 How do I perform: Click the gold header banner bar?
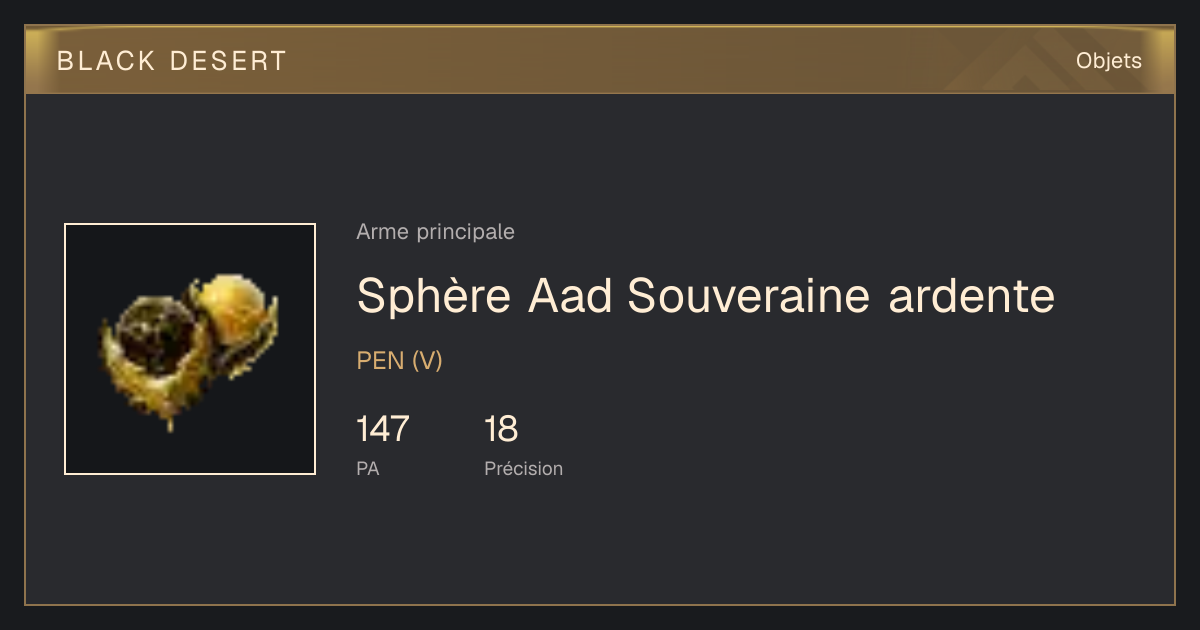(600, 60)
